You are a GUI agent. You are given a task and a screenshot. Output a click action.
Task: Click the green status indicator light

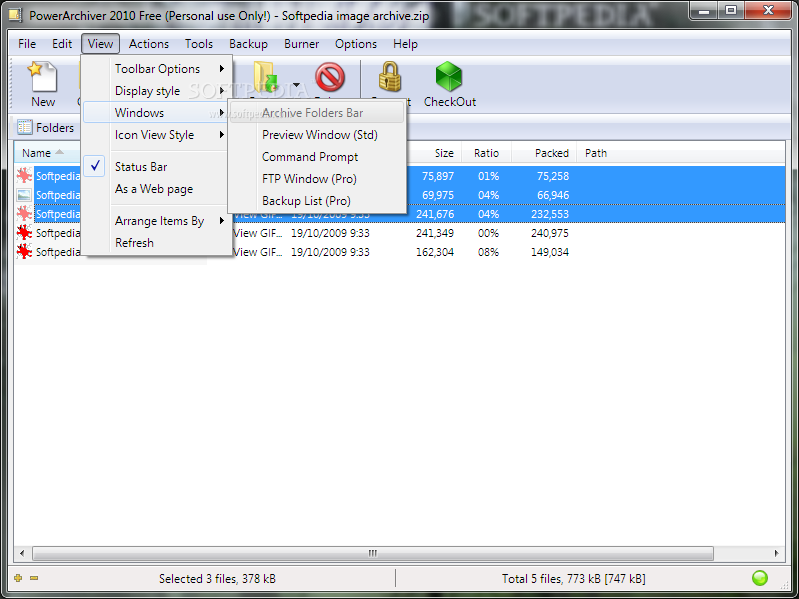pos(760,578)
